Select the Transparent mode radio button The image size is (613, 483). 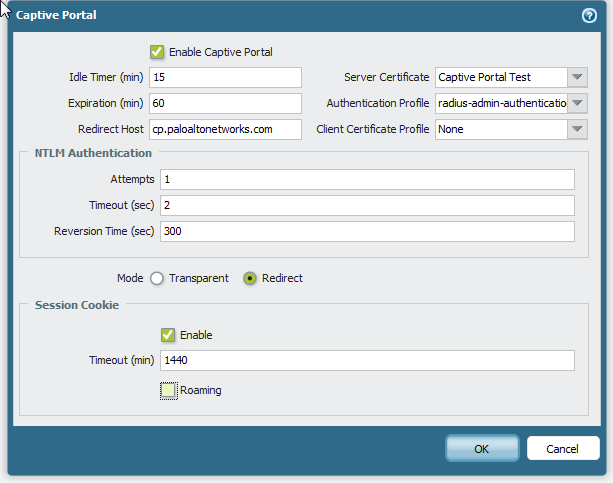pos(157,278)
